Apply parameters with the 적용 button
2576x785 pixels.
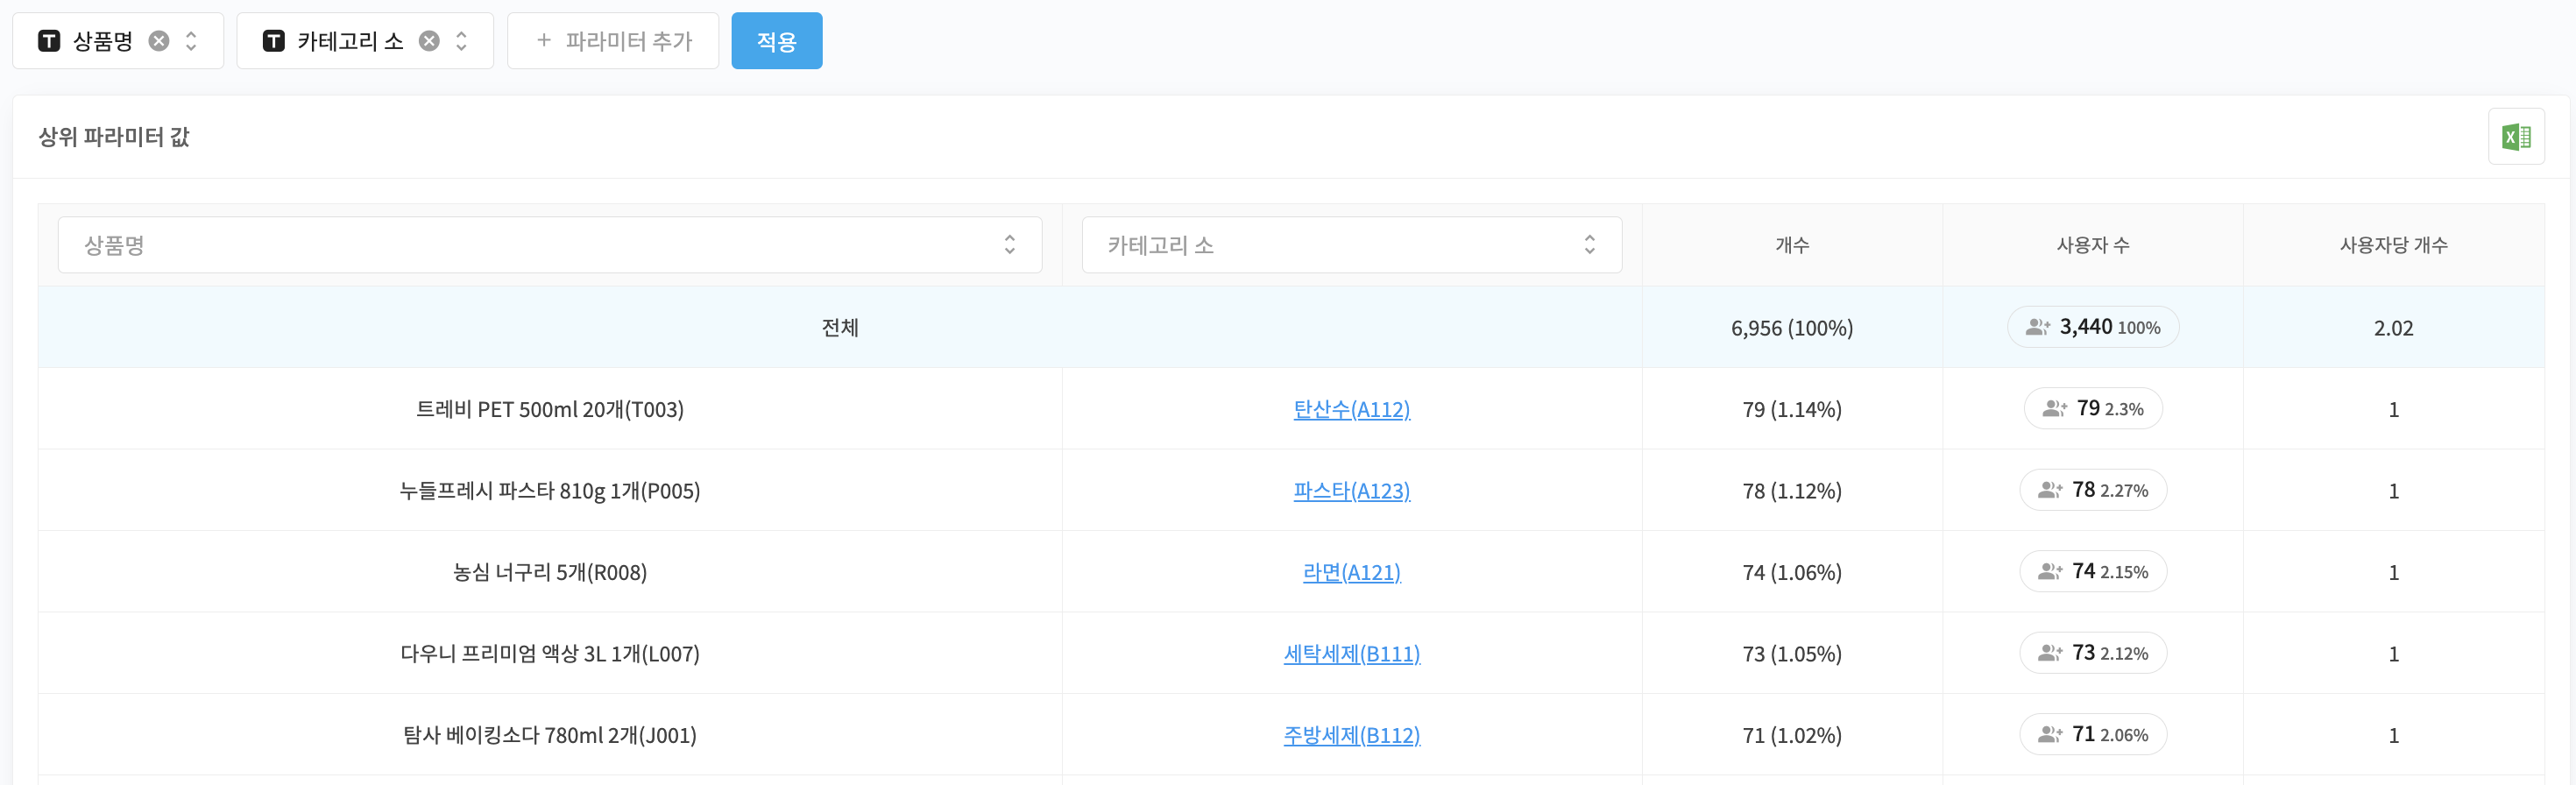click(776, 41)
